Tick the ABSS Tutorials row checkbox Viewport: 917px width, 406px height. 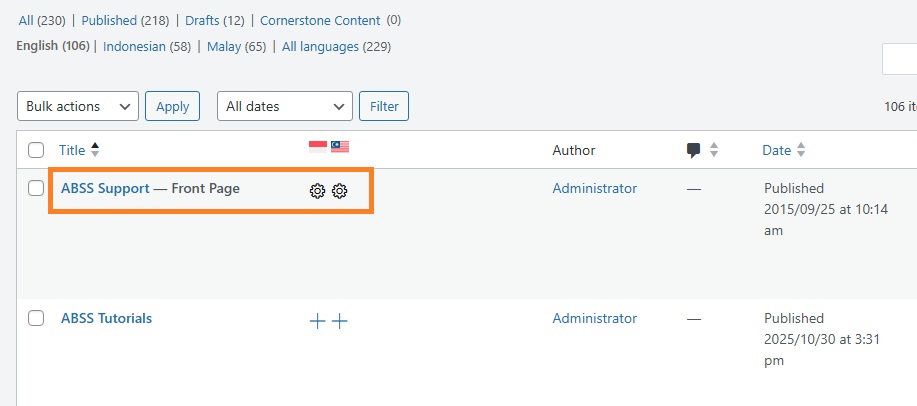click(x=36, y=318)
